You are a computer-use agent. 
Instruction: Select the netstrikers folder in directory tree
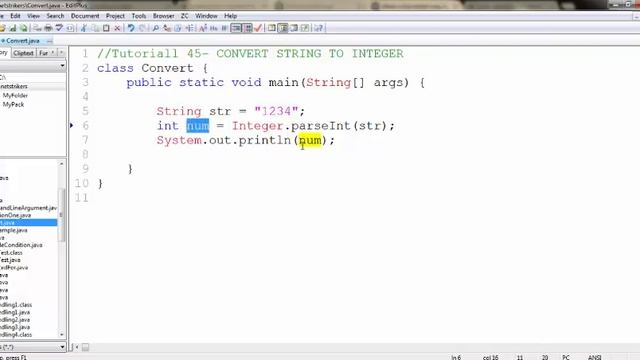point(14,87)
